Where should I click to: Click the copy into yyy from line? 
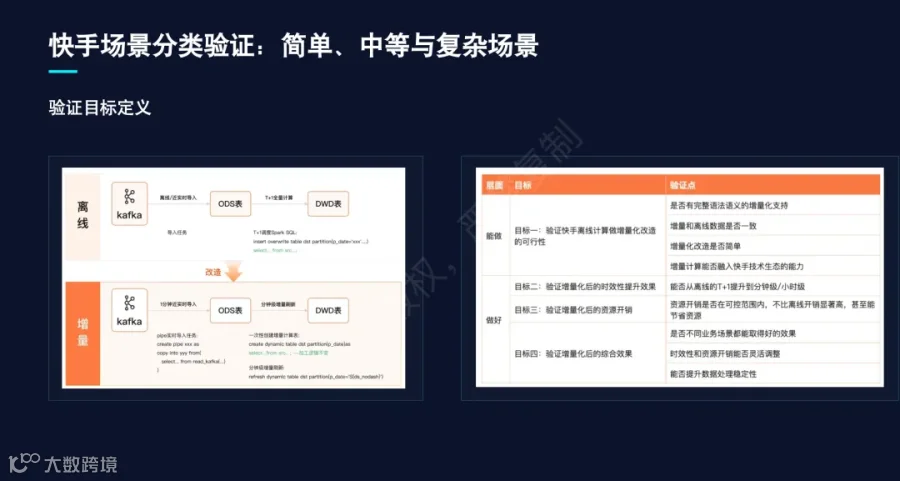click(x=180, y=352)
